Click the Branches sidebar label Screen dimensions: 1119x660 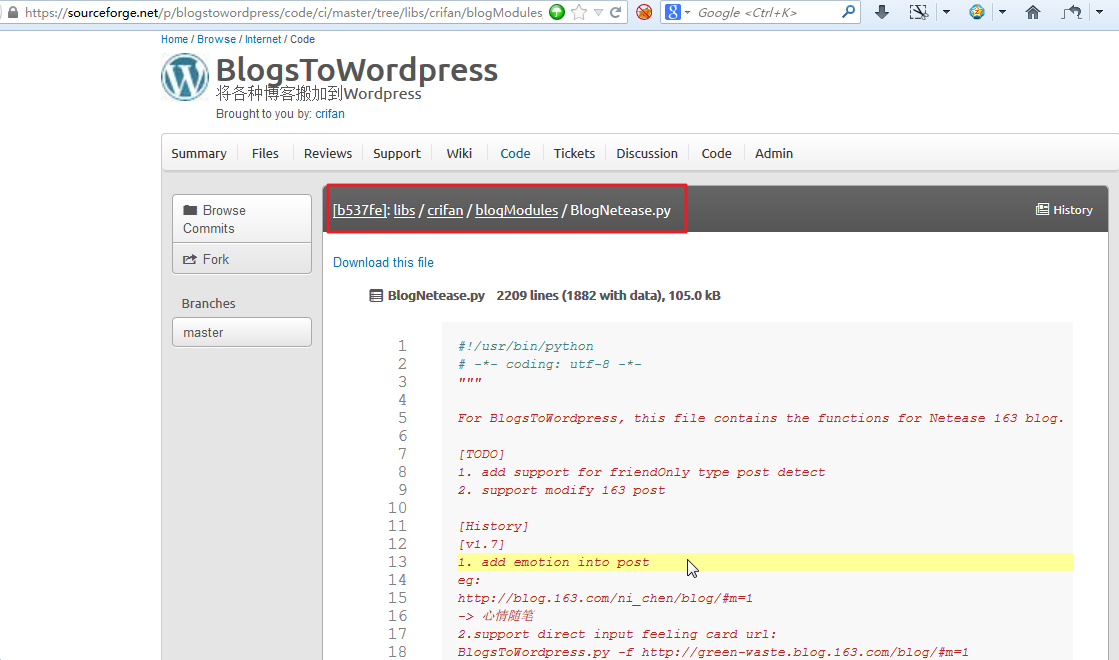(208, 303)
